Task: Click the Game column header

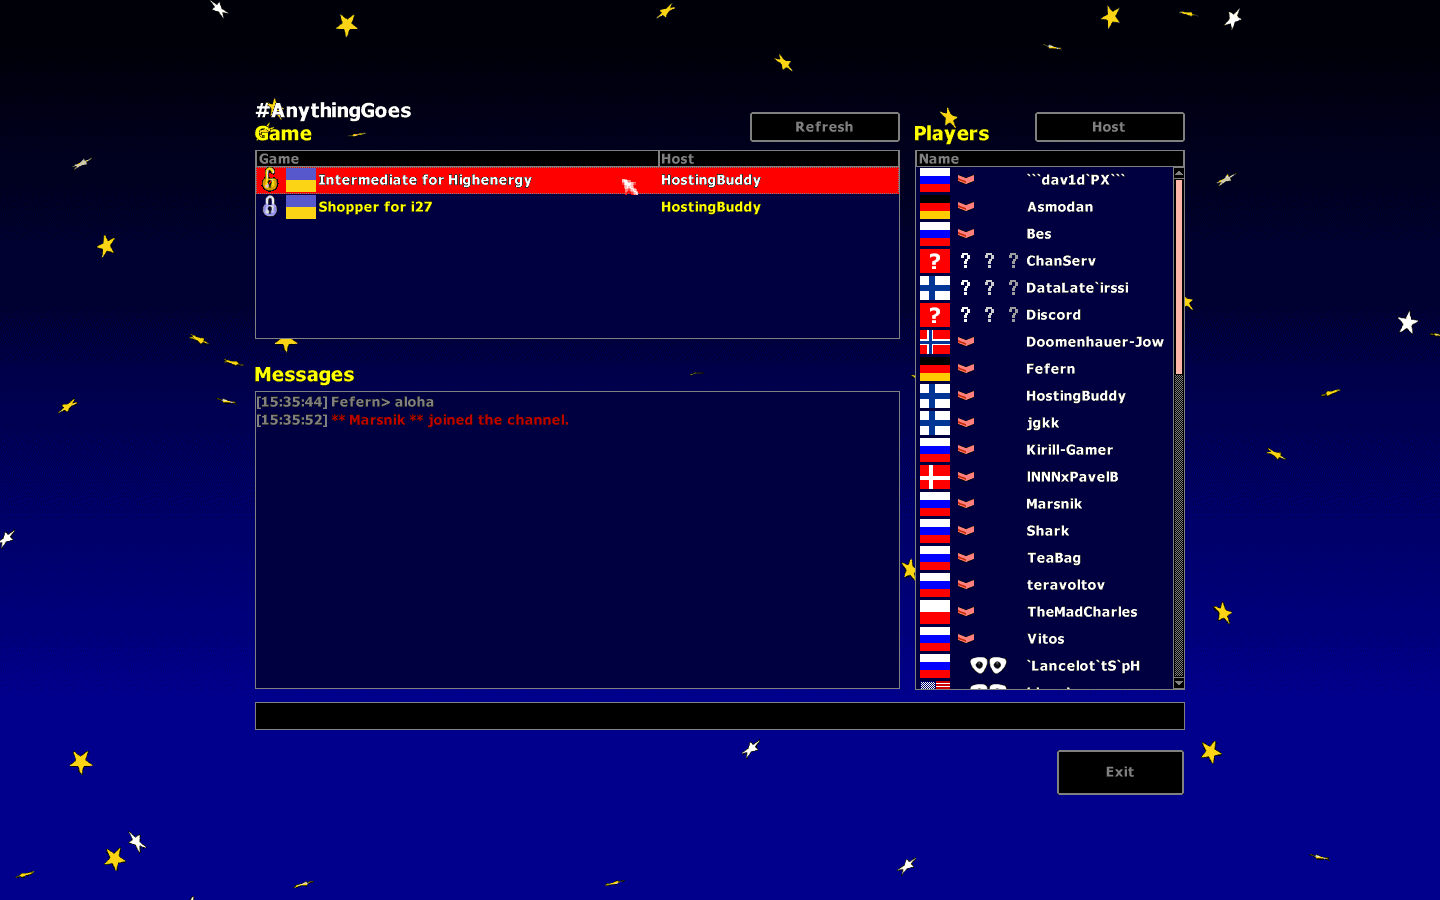Action: (457, 159)
